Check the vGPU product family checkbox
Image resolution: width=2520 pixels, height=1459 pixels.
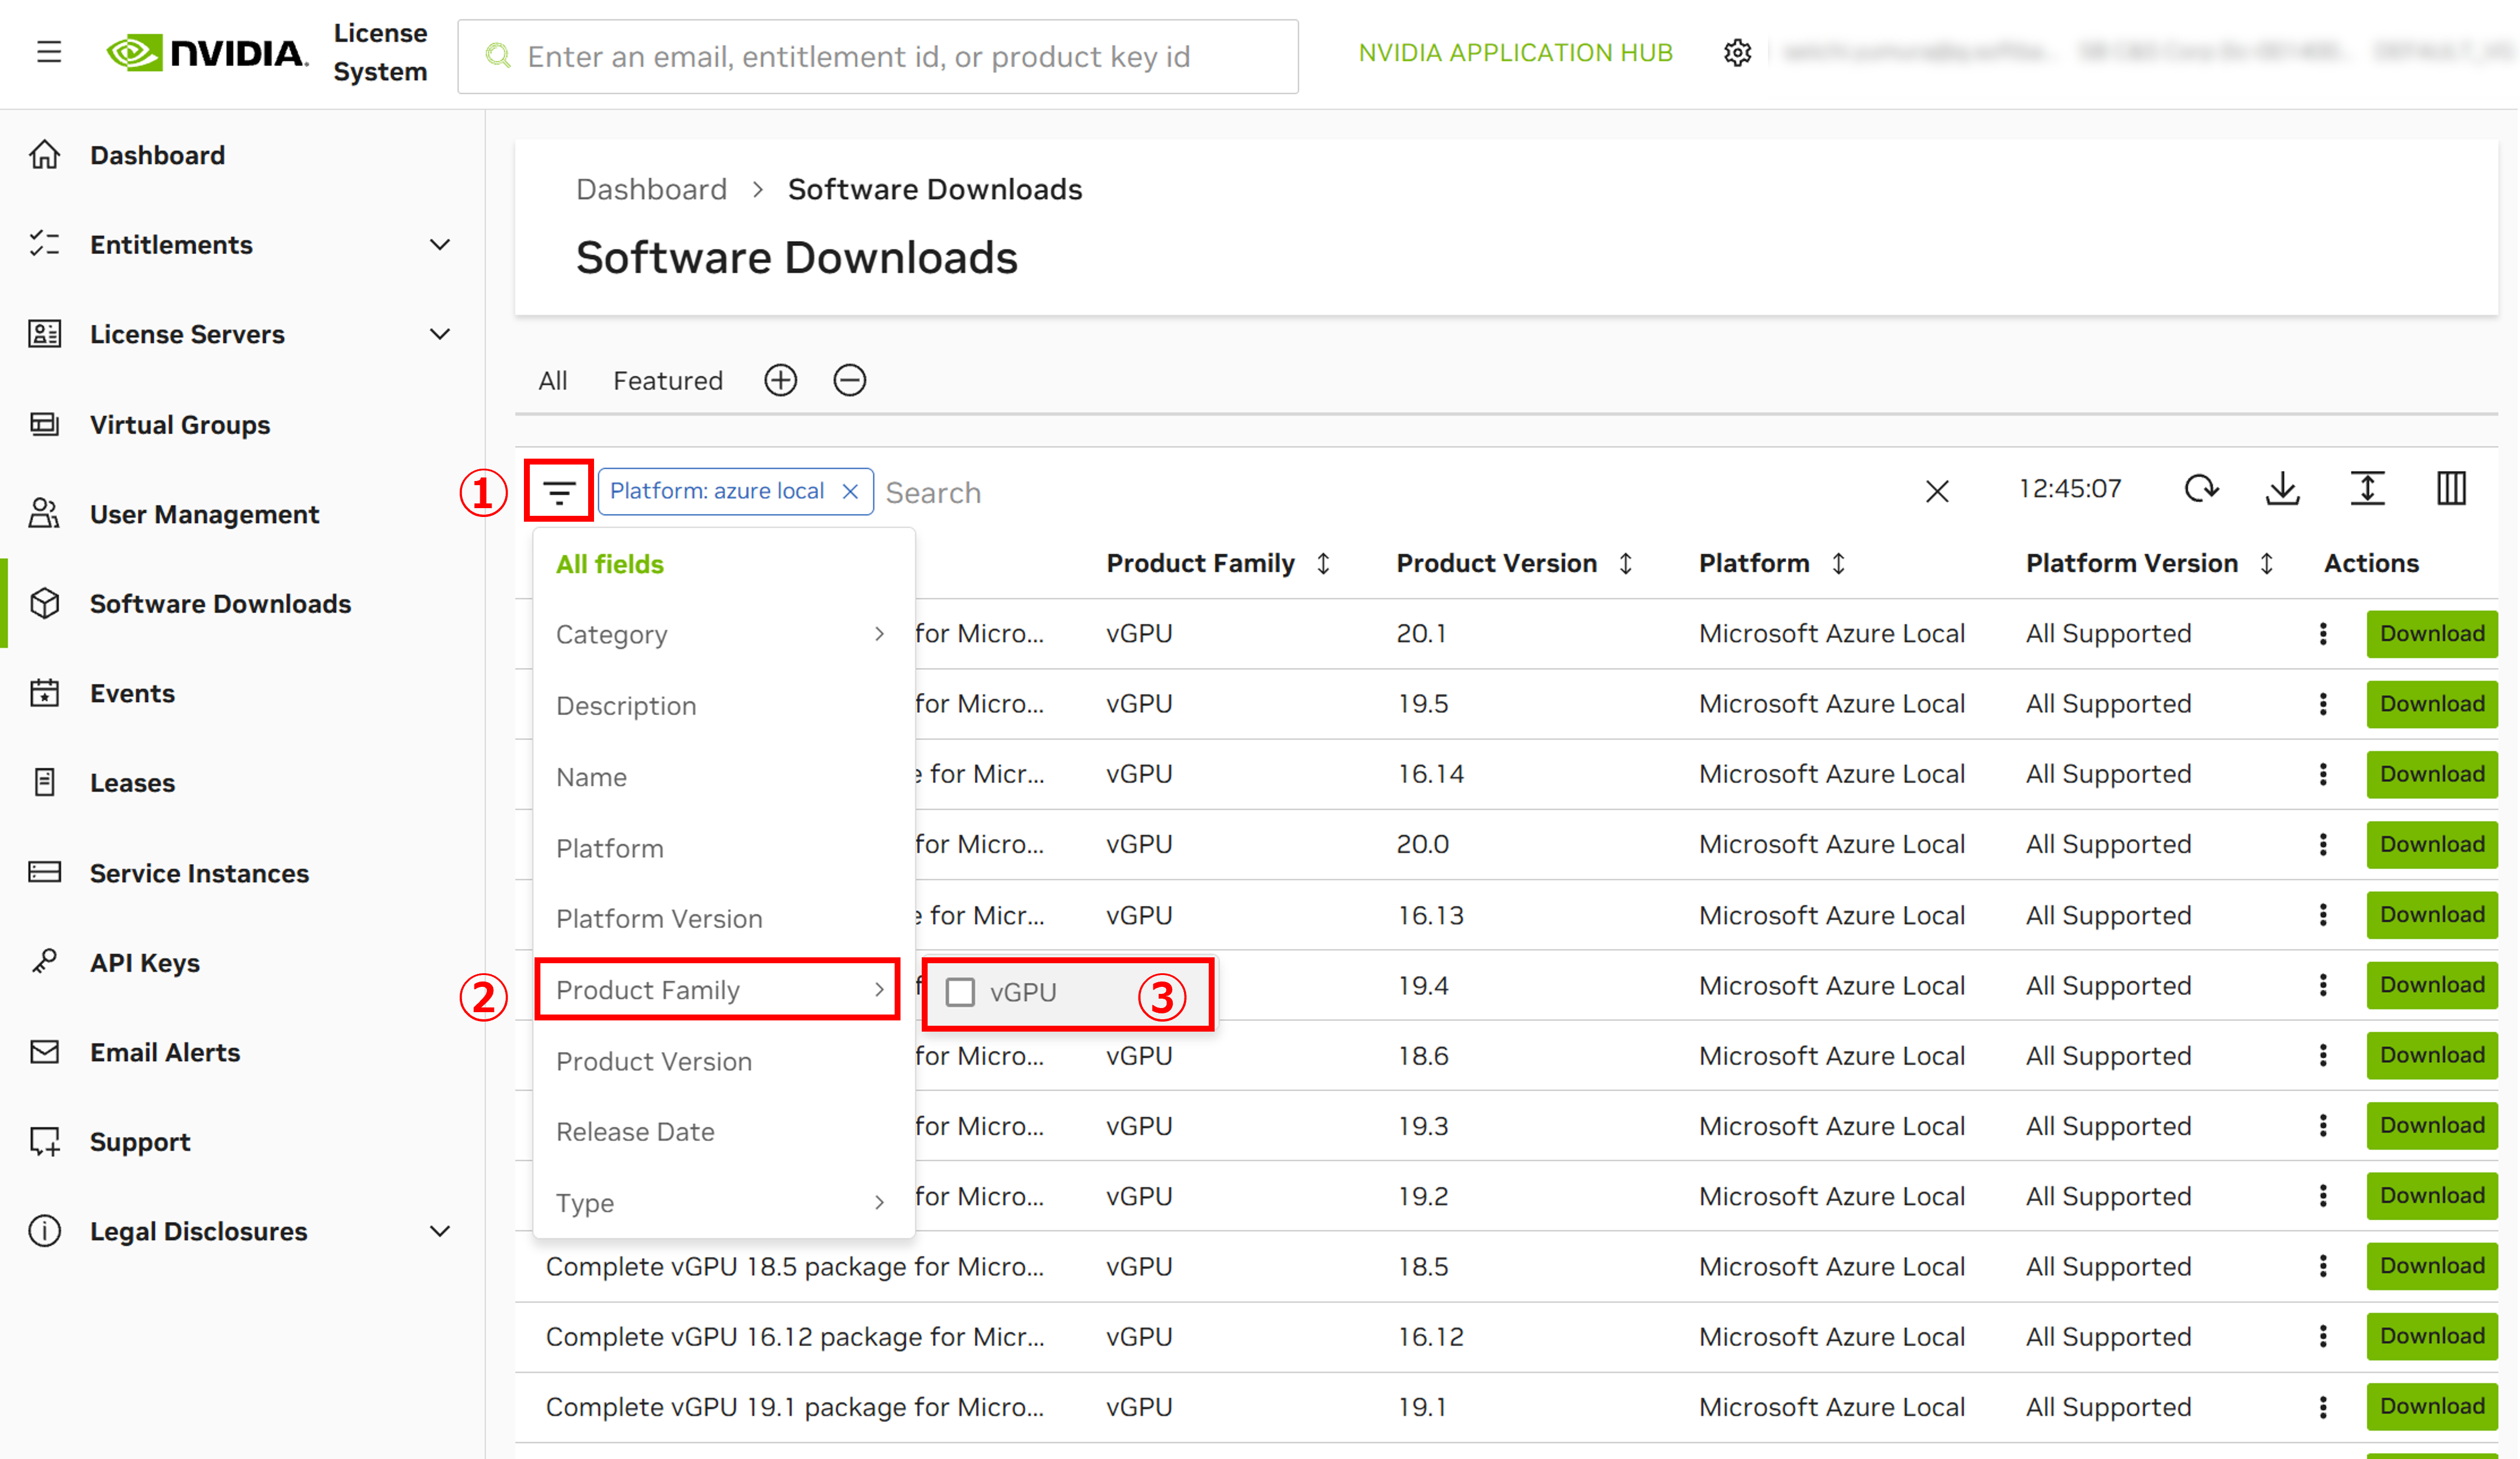tap(960, 992)
